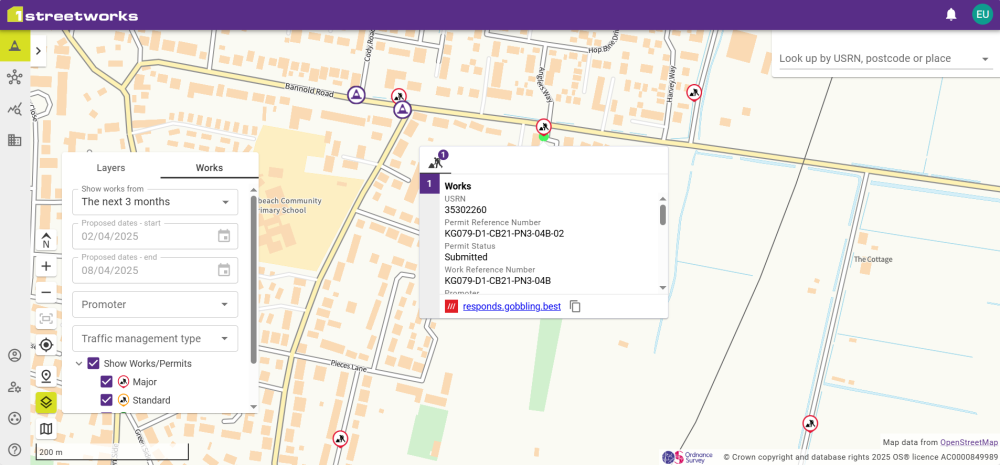Click the Permit Status value Submitted
1000x465 pixels.
tap(466, 257)
